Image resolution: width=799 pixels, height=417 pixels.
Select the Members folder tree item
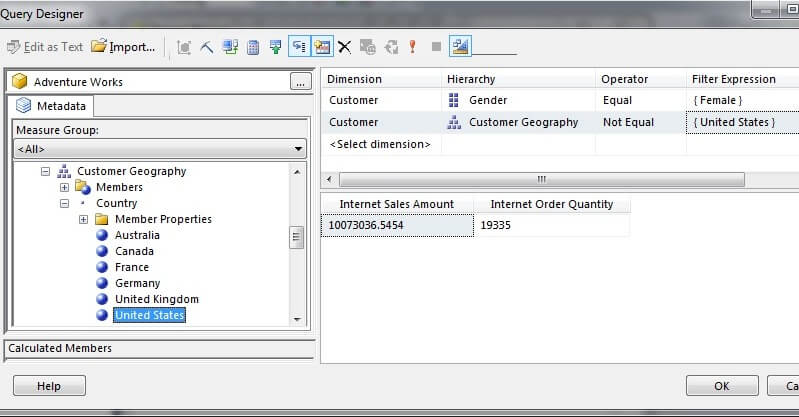pyautogui.click(x=119, y=187)
